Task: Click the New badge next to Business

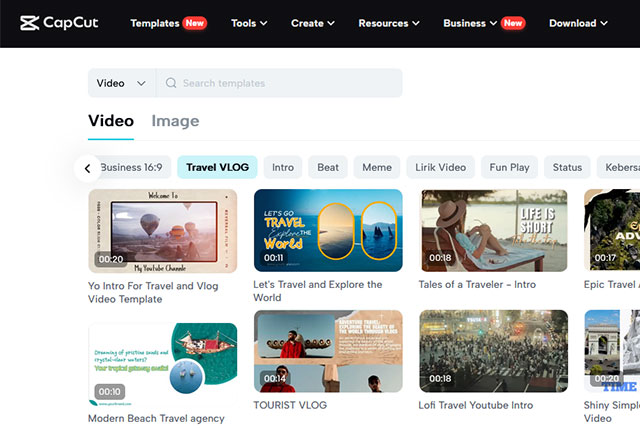Action: pos(513,23)
